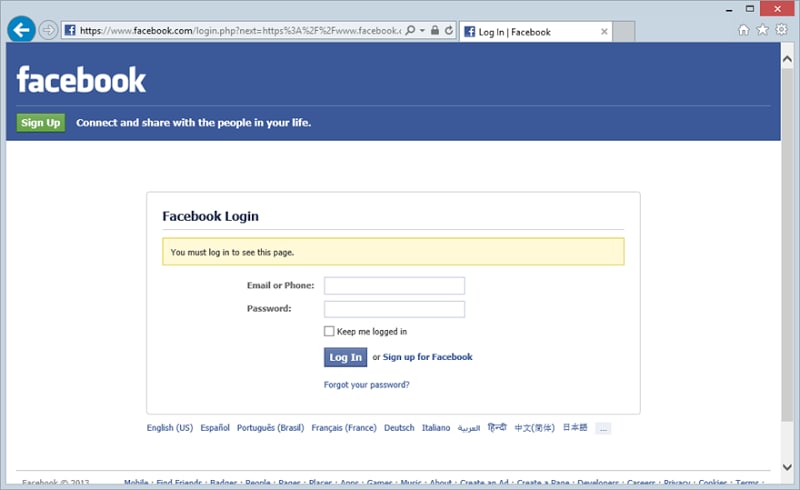
Task: Click the 'Password:' label
Action: click(x=269, y=308)
